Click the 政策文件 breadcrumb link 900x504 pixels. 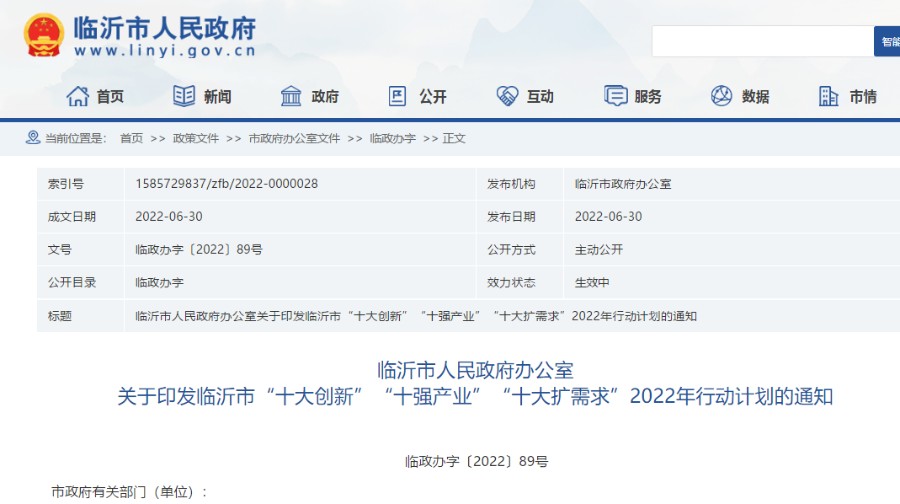(x=196, y=138)
